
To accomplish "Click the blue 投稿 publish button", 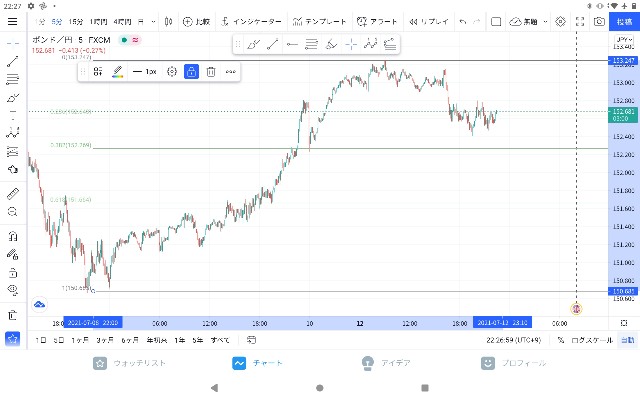I will [624, 22].
